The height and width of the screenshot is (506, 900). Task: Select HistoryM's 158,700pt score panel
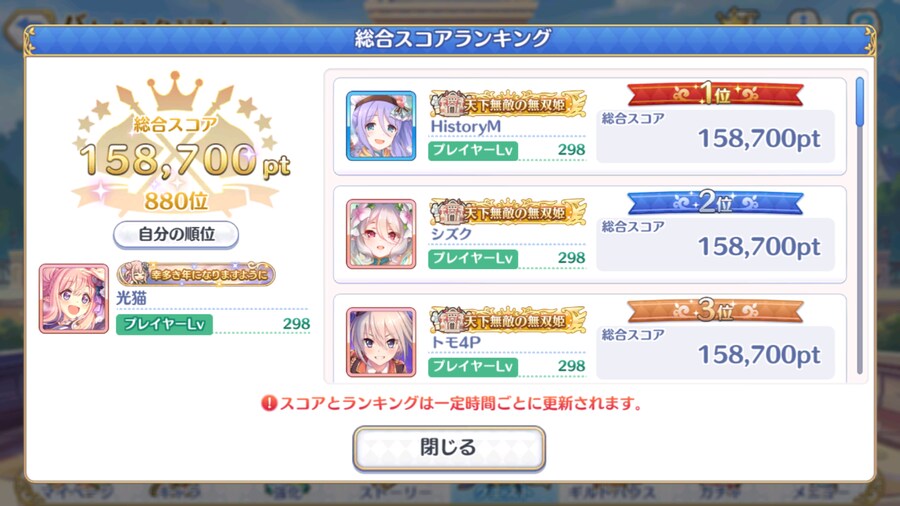click(715, 137)
